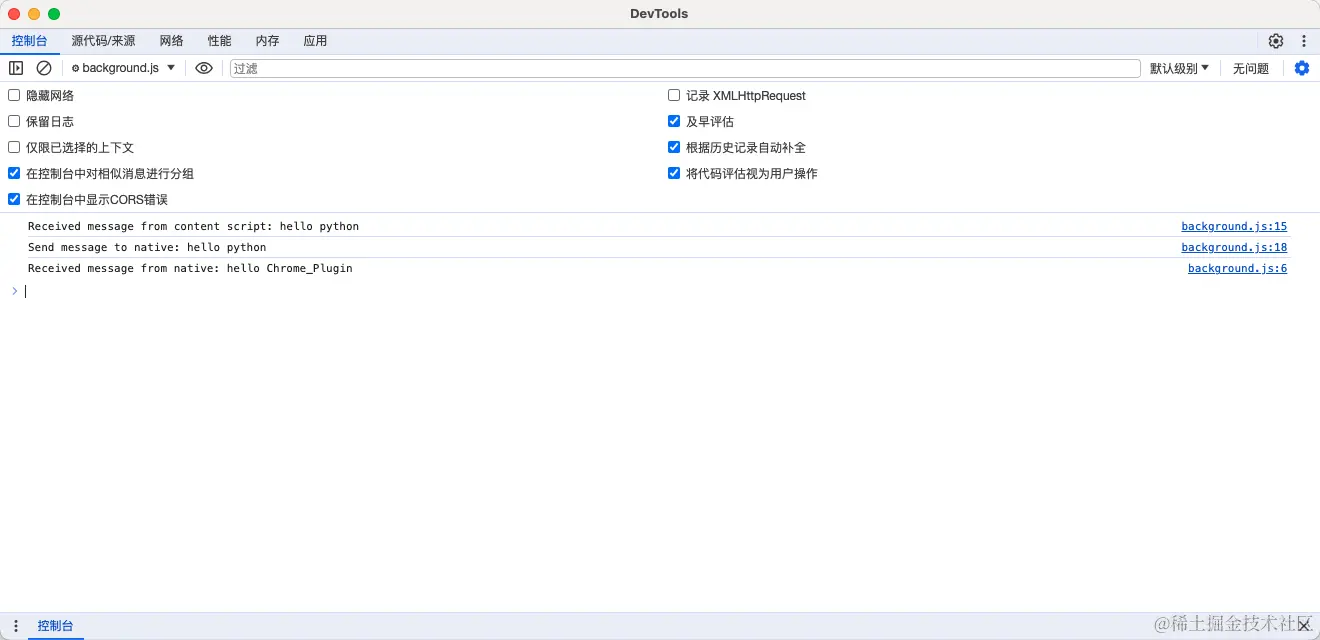The height and width of the screenshot is (640, 1320).
Task: Open the drawer three-dot menu at bottom left
Action: click(x=16, y=626)
